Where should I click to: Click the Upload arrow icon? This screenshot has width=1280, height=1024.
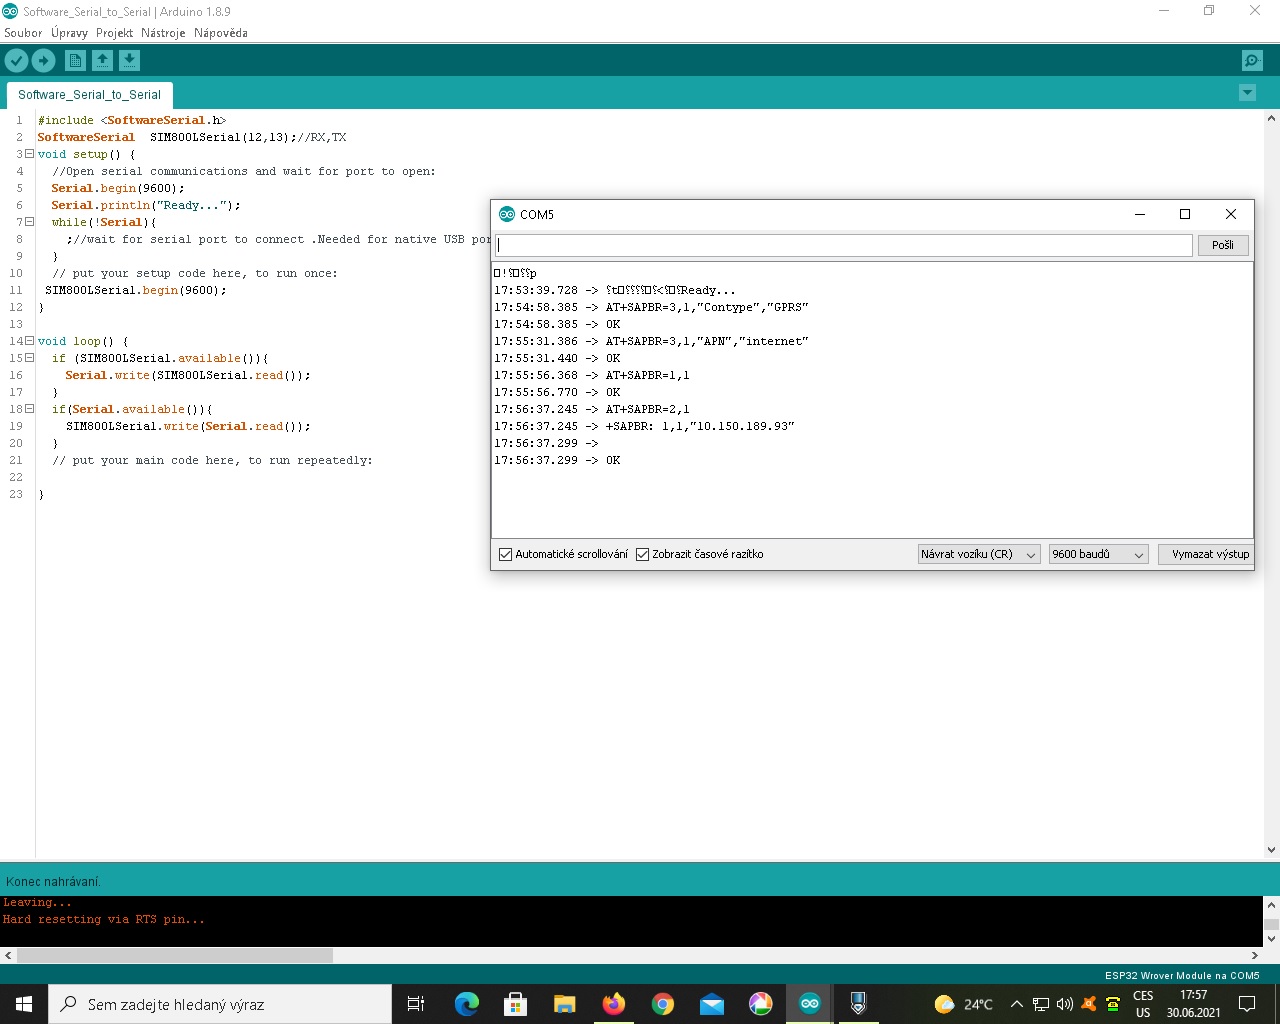coord(43,61)
